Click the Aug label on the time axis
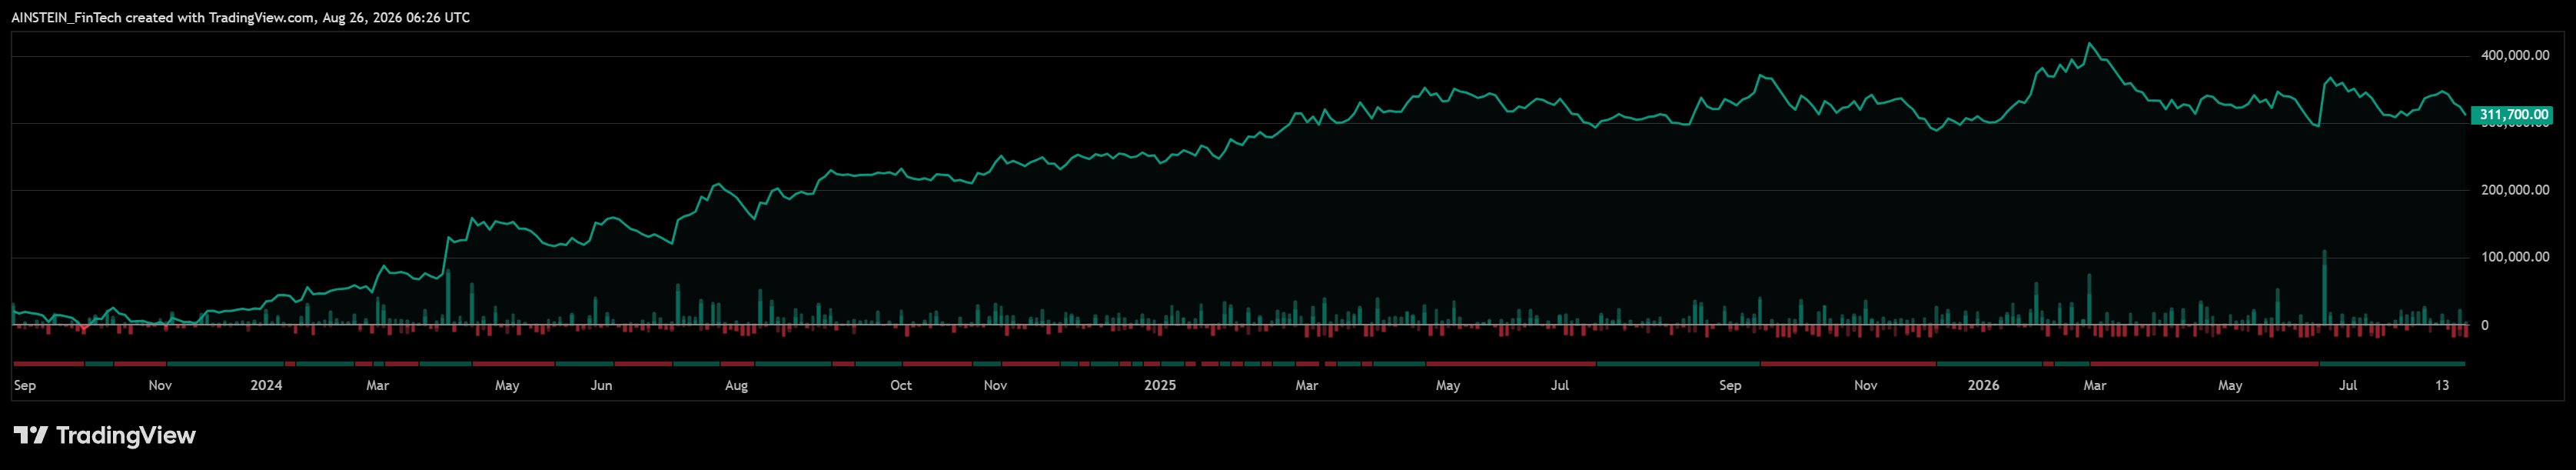Screen dimensions: 2576x470 736,385
